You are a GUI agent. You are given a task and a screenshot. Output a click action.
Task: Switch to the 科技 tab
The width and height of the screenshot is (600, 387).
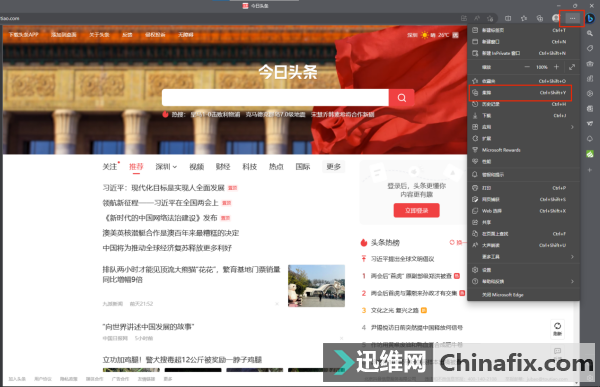(x=249, y=167)
